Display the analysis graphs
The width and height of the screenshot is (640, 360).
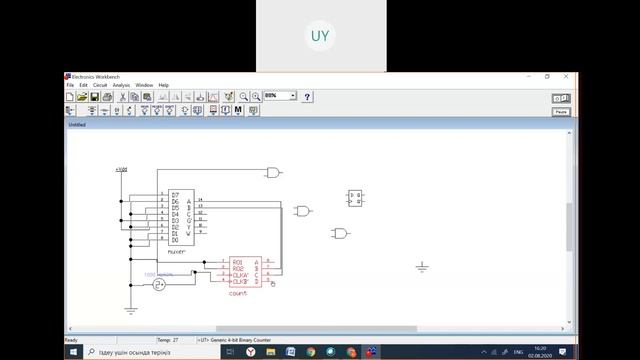click(213, 97)
